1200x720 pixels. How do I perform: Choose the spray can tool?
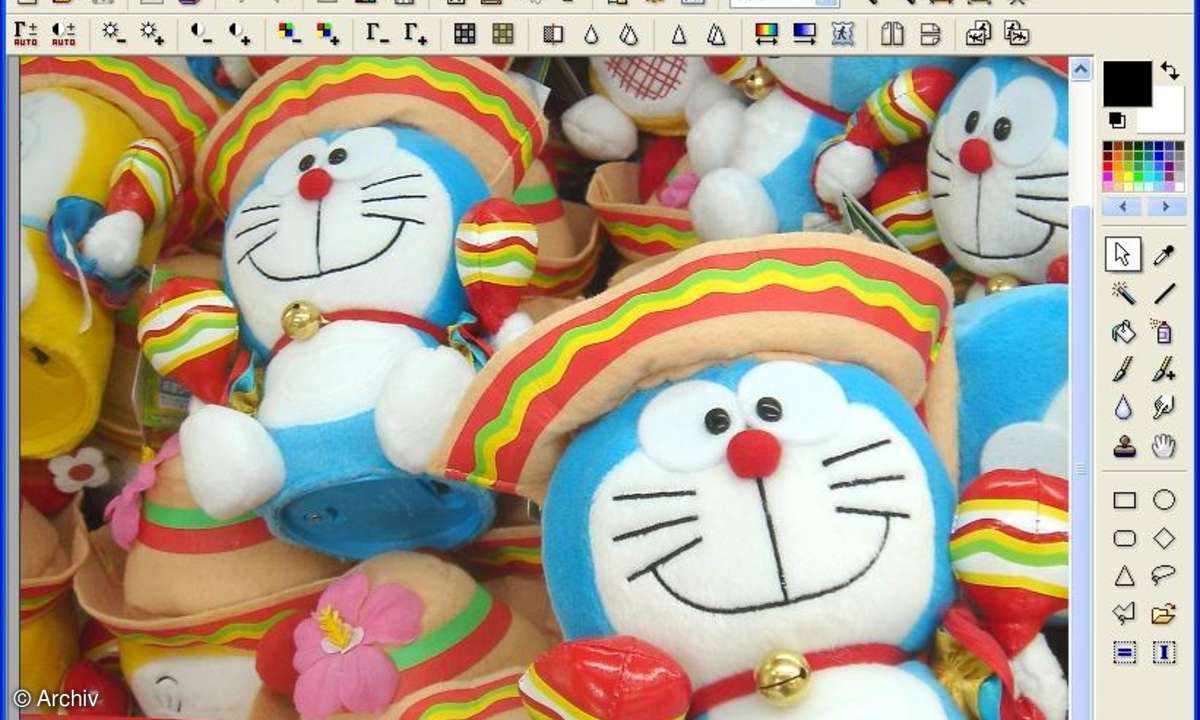pos(1163,331)
